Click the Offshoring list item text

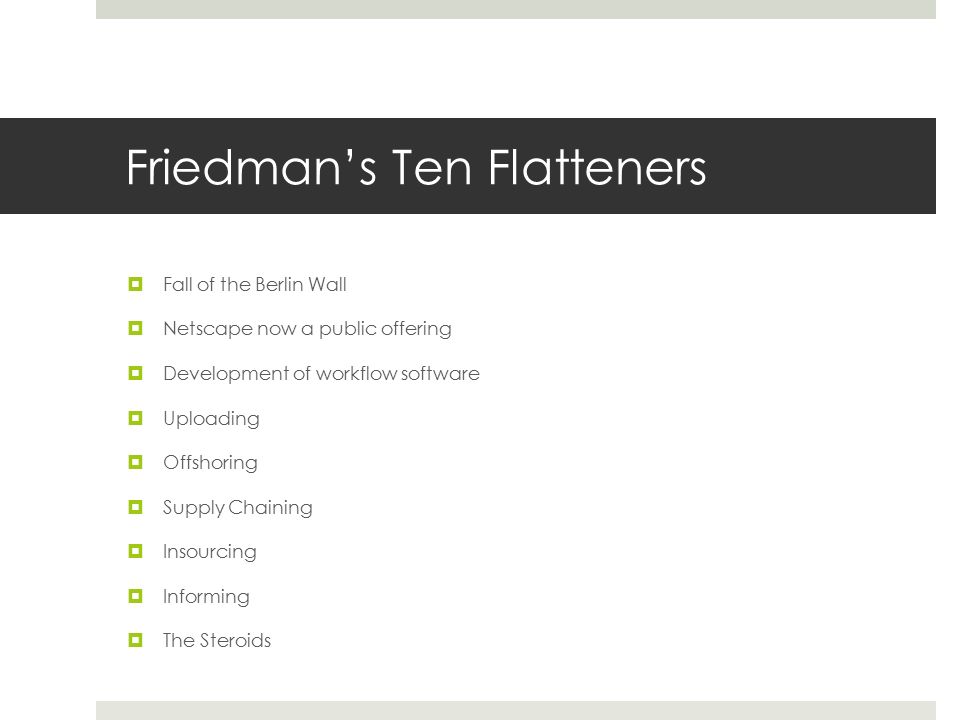pyautogui.click(x=210, y=463)
